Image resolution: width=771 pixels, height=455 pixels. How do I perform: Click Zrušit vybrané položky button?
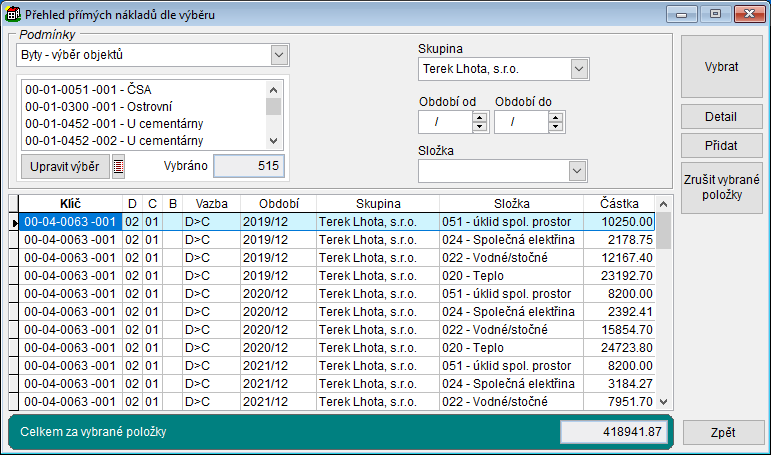pyautogui.click(x=720, y=187)
